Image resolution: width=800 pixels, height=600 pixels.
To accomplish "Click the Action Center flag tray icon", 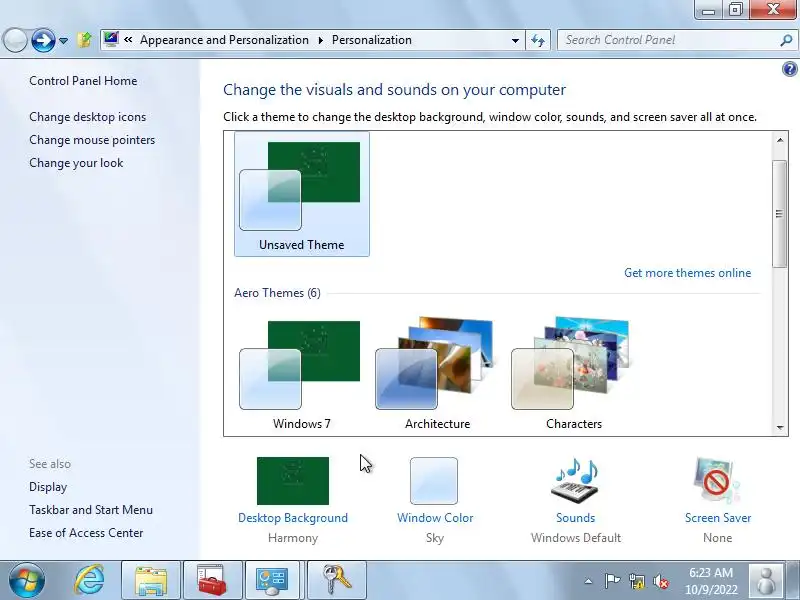I will pos(612,581).
